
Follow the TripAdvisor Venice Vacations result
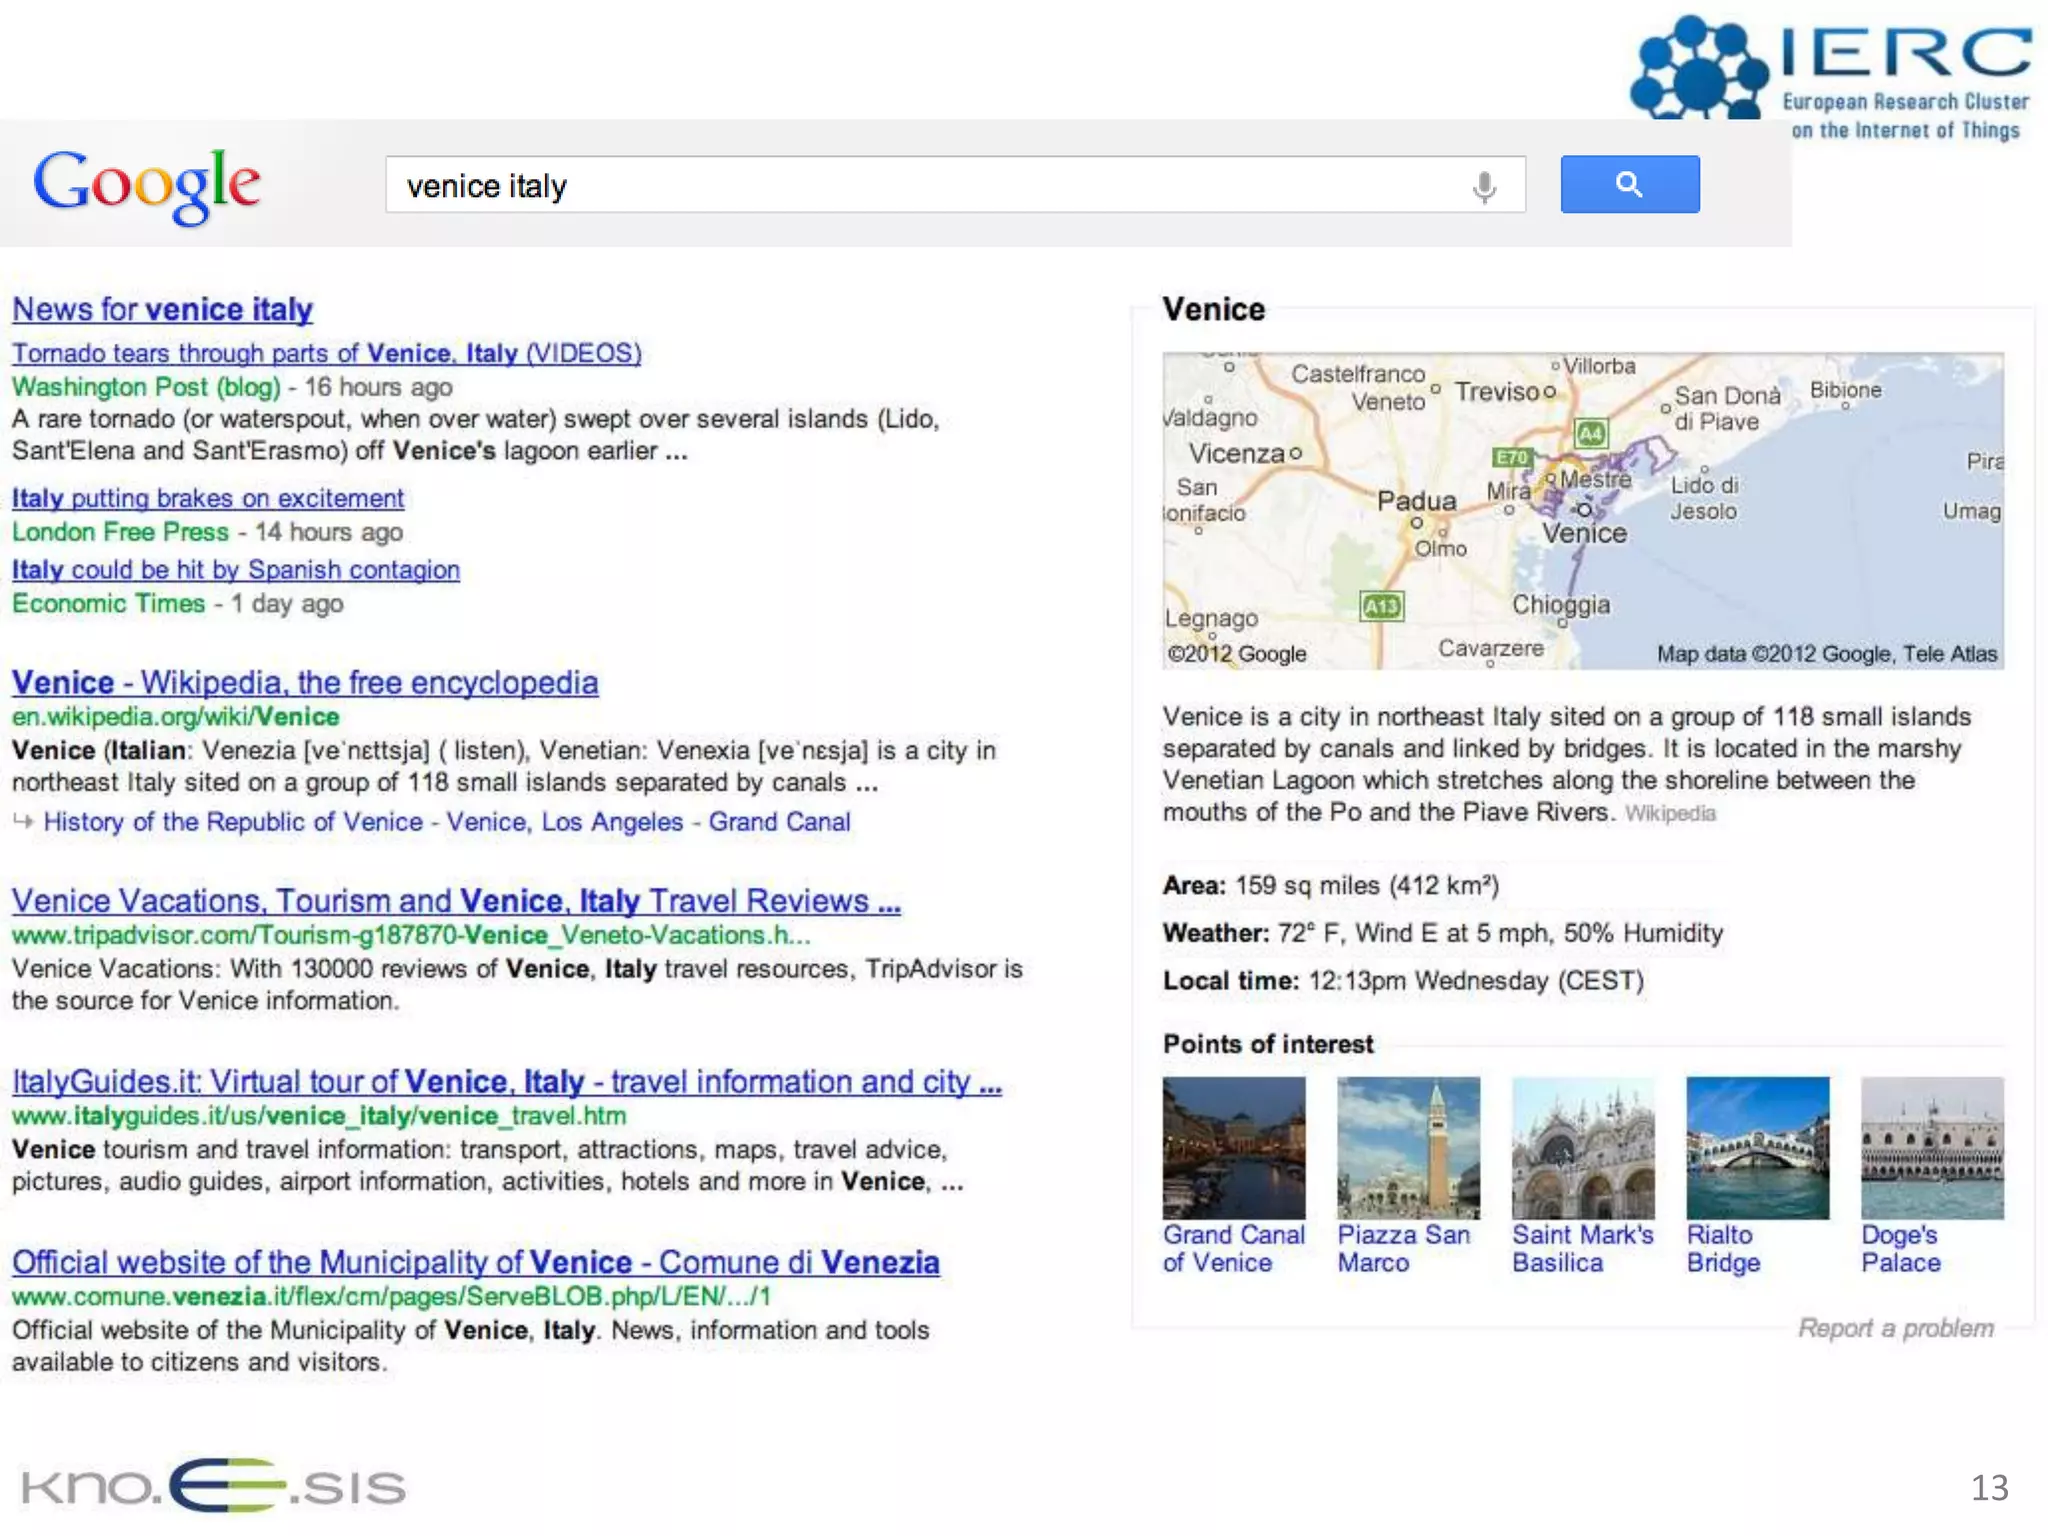[x=456, y=901]
